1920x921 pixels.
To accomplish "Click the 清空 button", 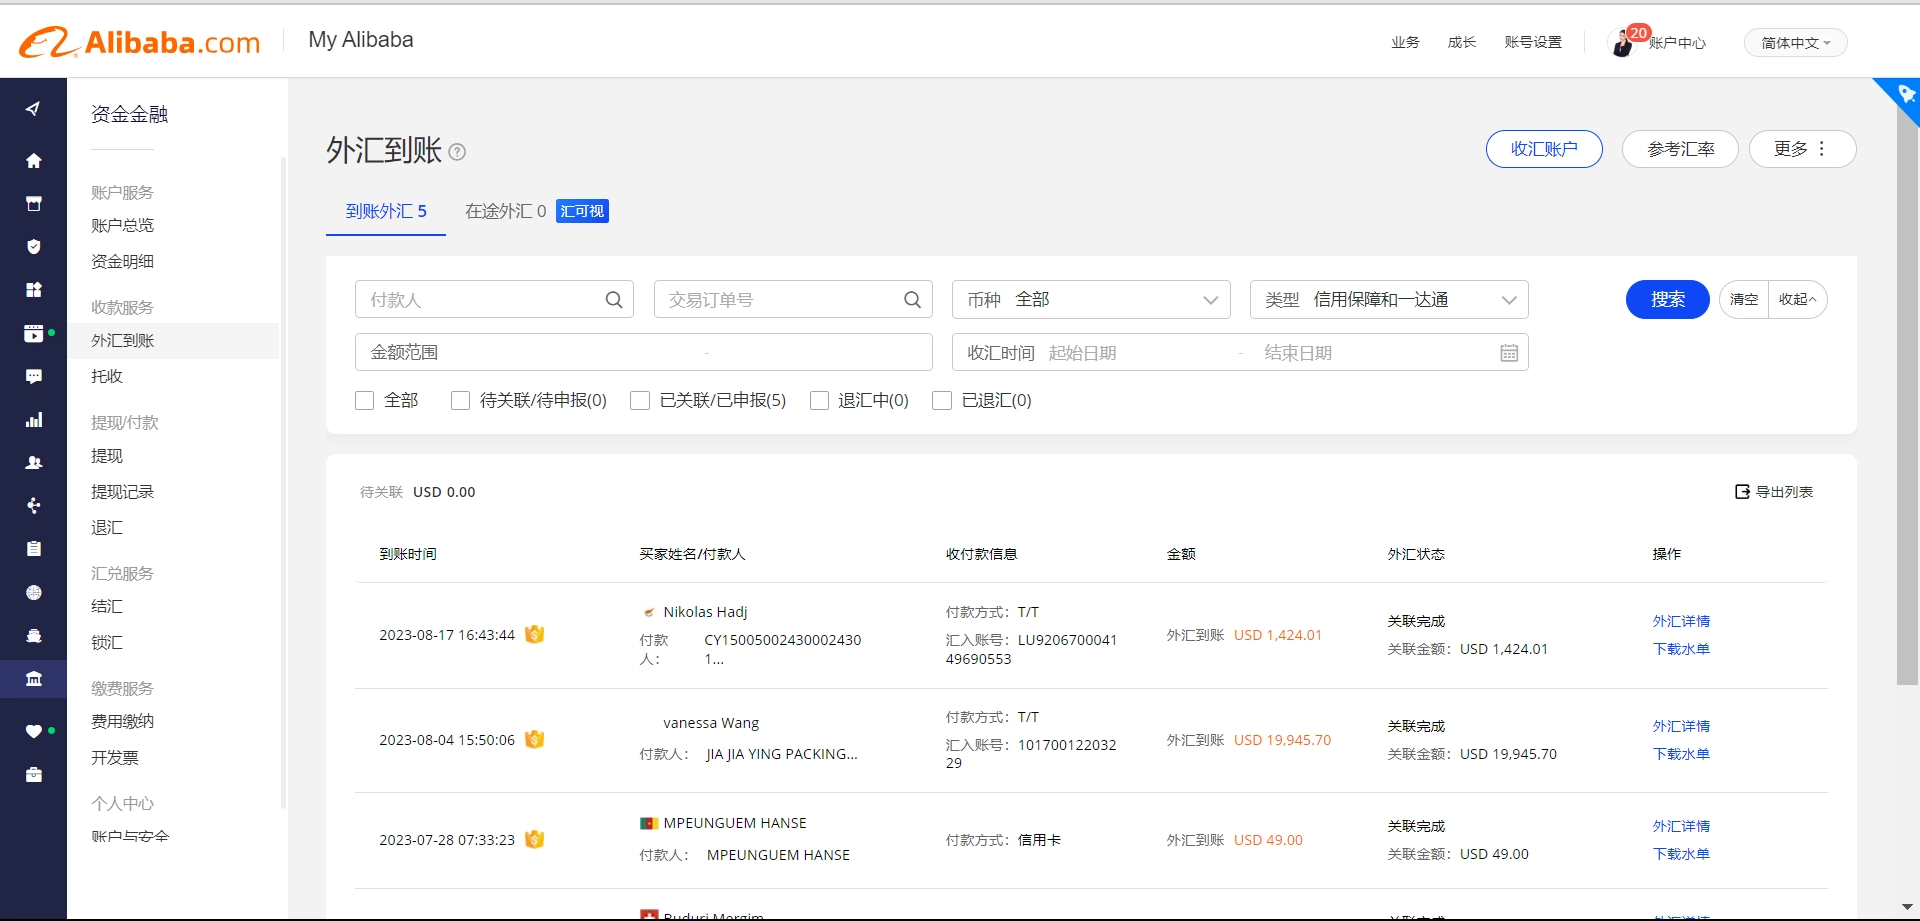I will tap(1744, 299).
